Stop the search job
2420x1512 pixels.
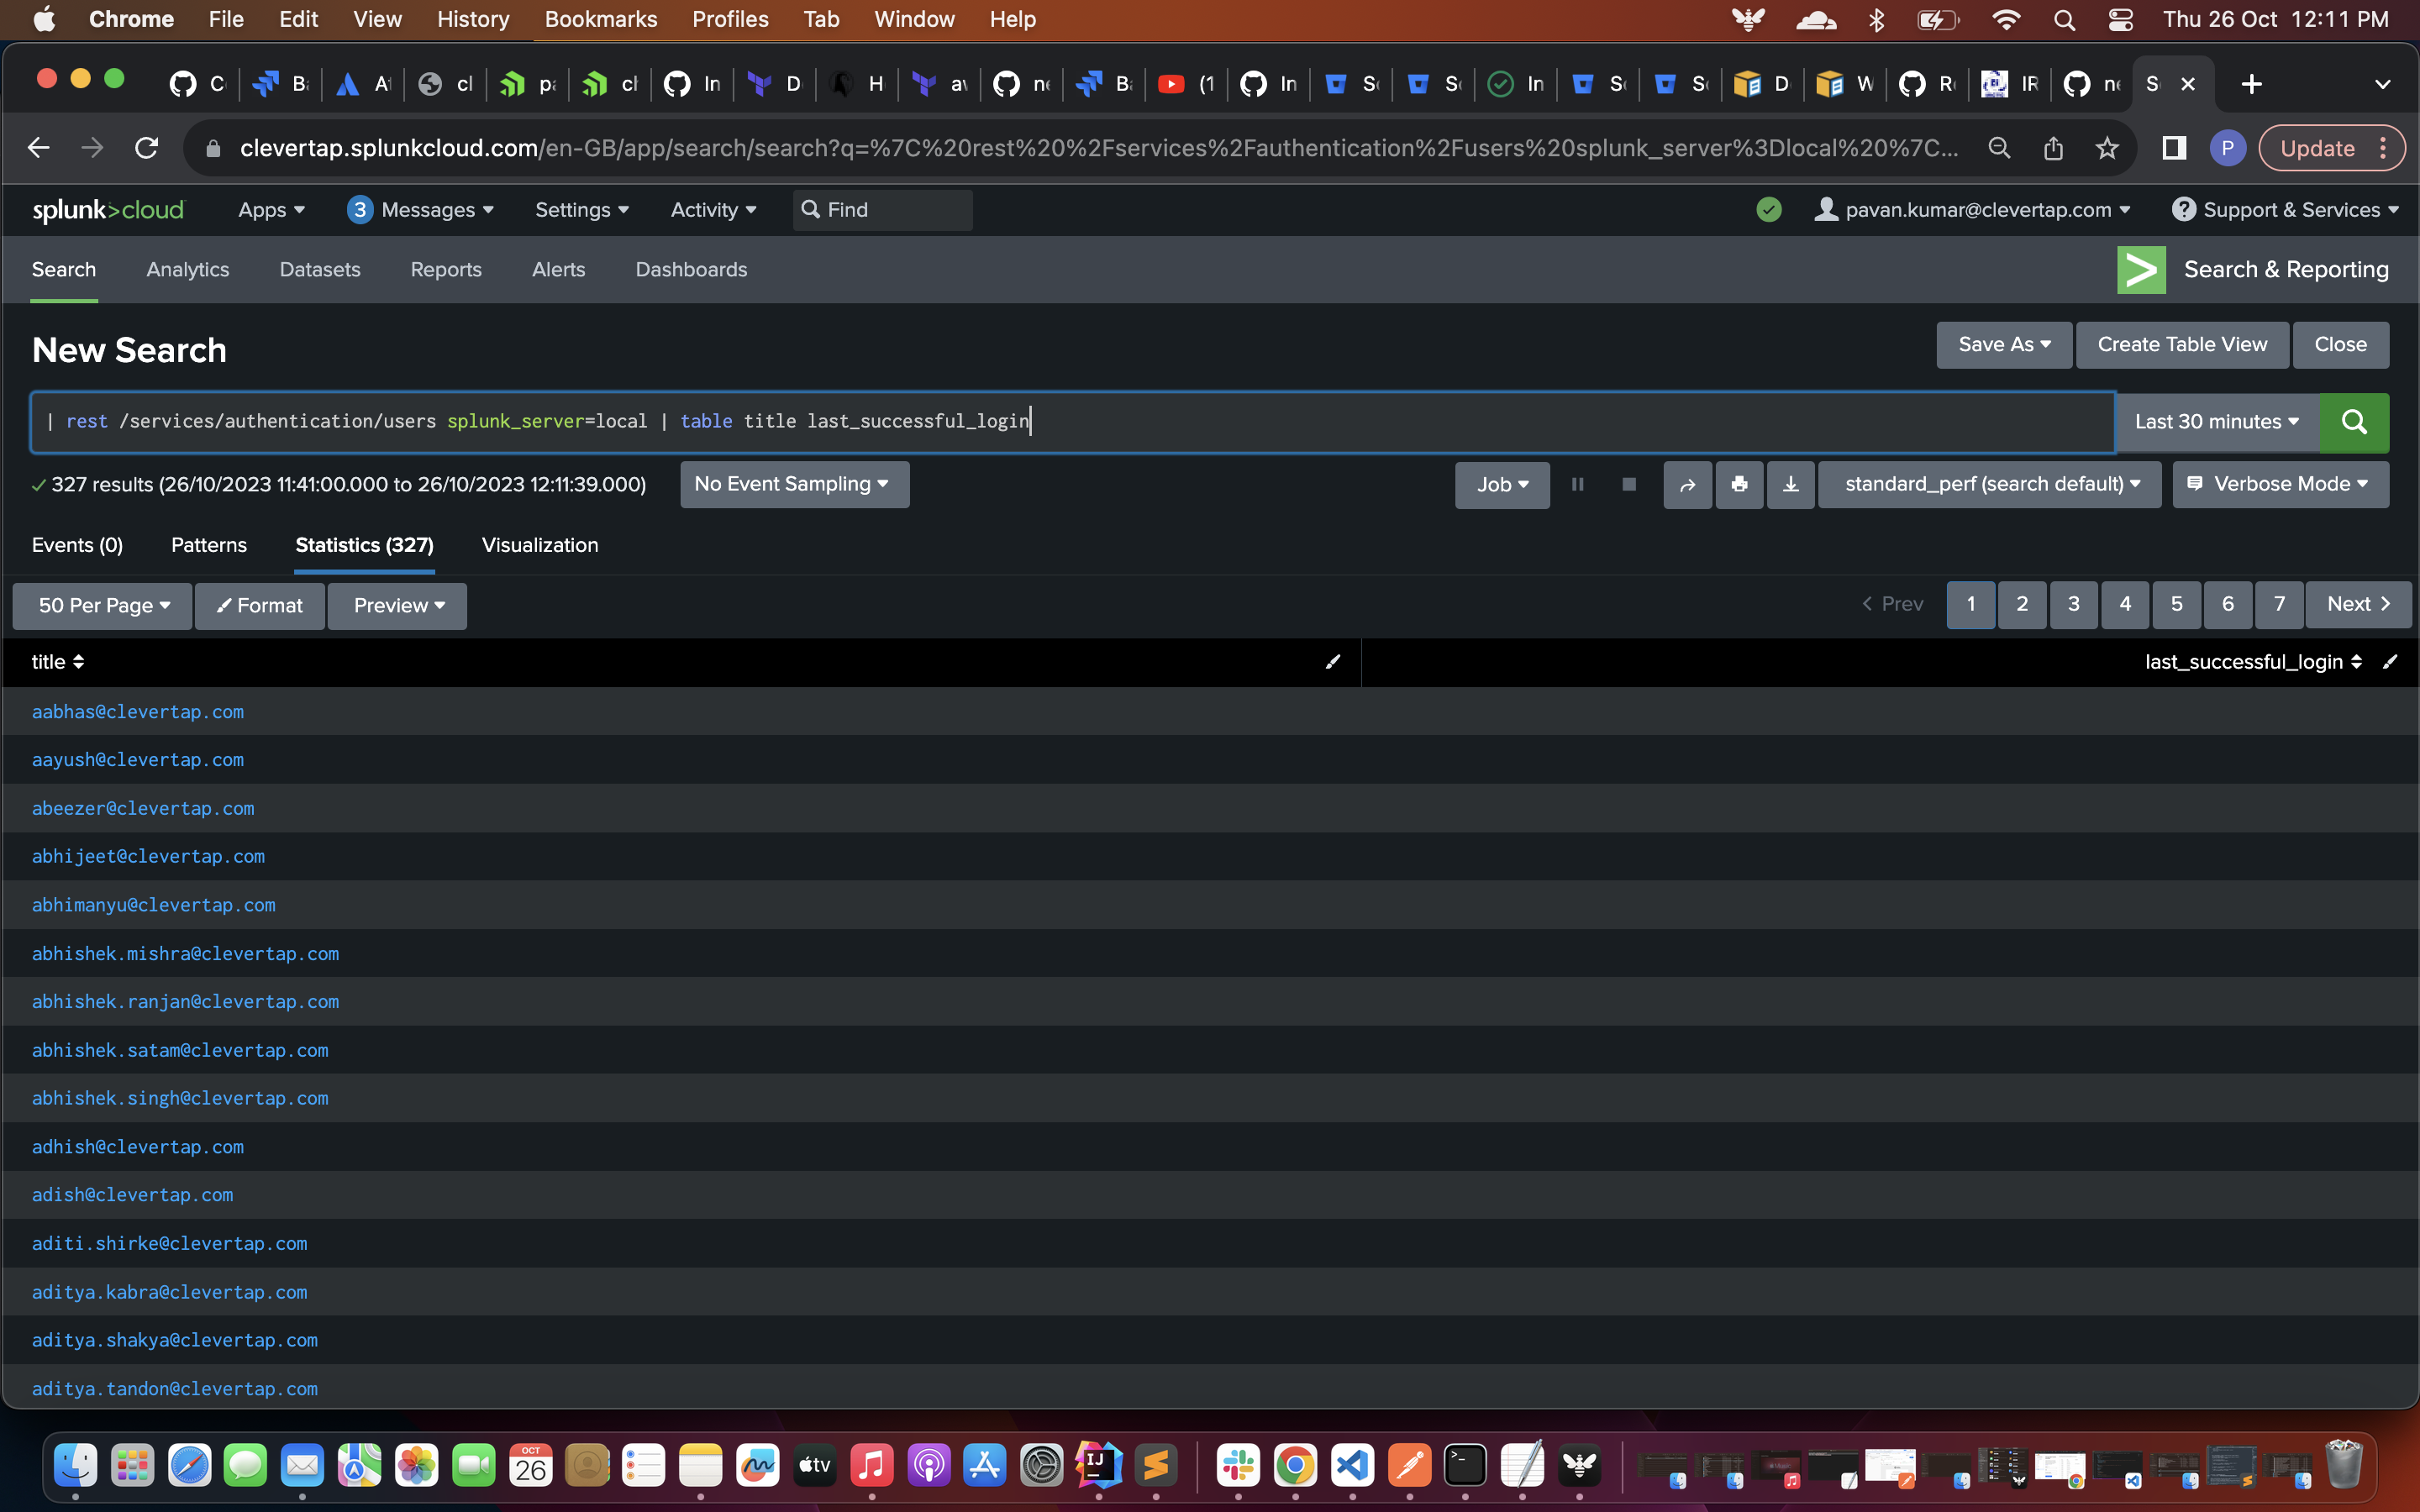[x=1628, y=485]
